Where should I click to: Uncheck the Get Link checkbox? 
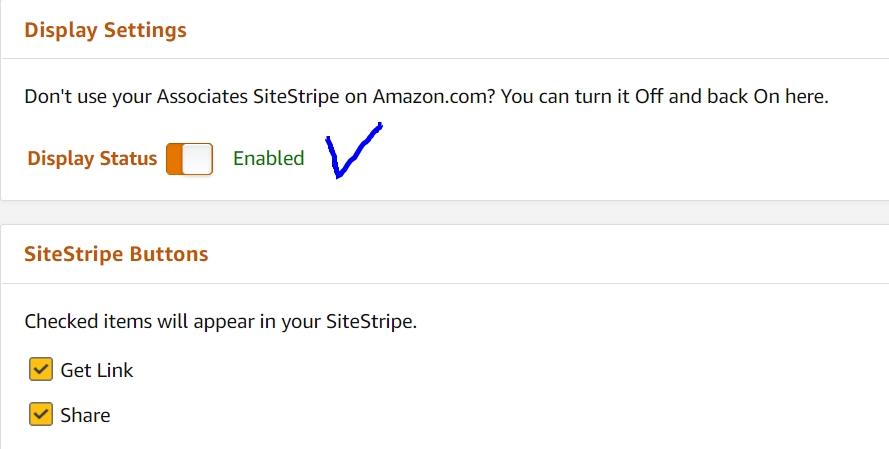click(41, 370)
